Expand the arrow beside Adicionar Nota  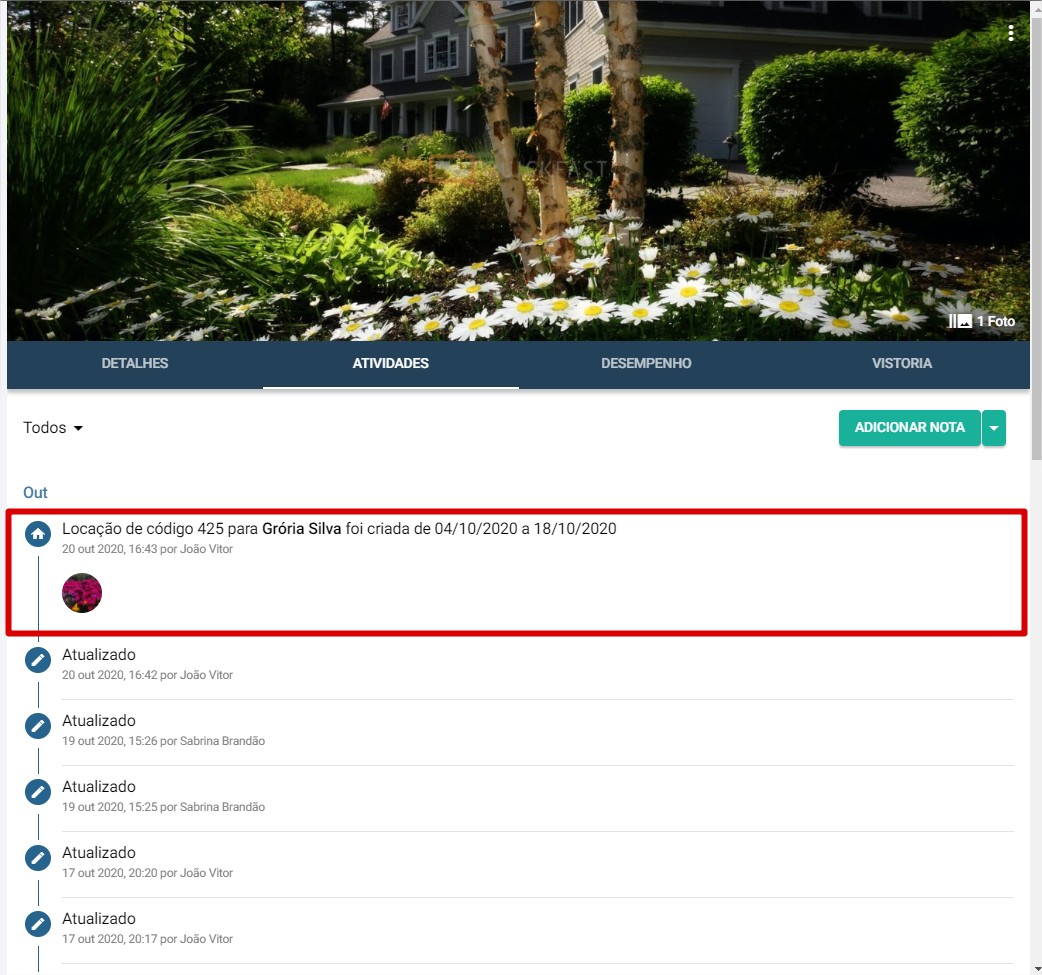pyautogui.click(x=994, y=428)
